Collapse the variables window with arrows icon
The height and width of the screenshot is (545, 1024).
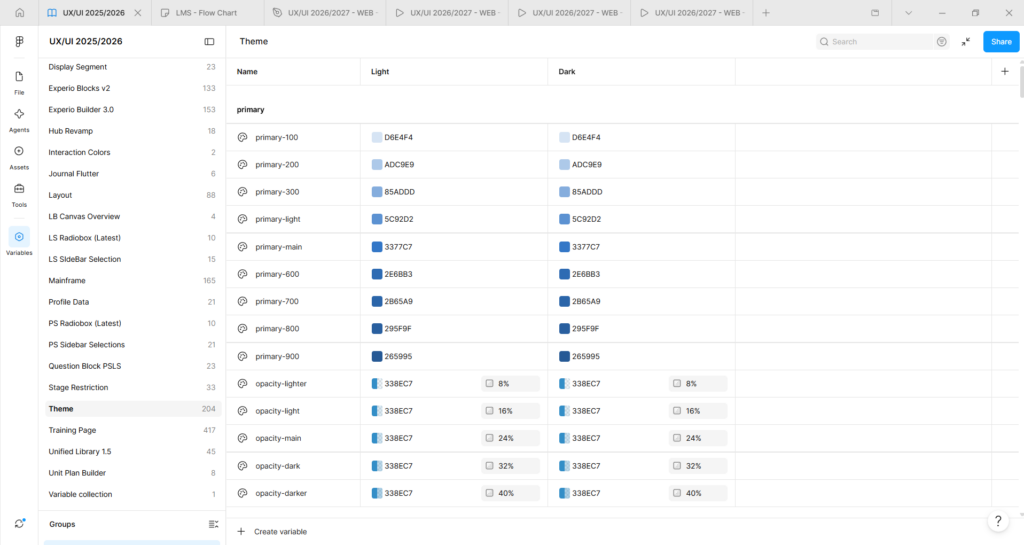pyautogui.click(x=966, y=42)
